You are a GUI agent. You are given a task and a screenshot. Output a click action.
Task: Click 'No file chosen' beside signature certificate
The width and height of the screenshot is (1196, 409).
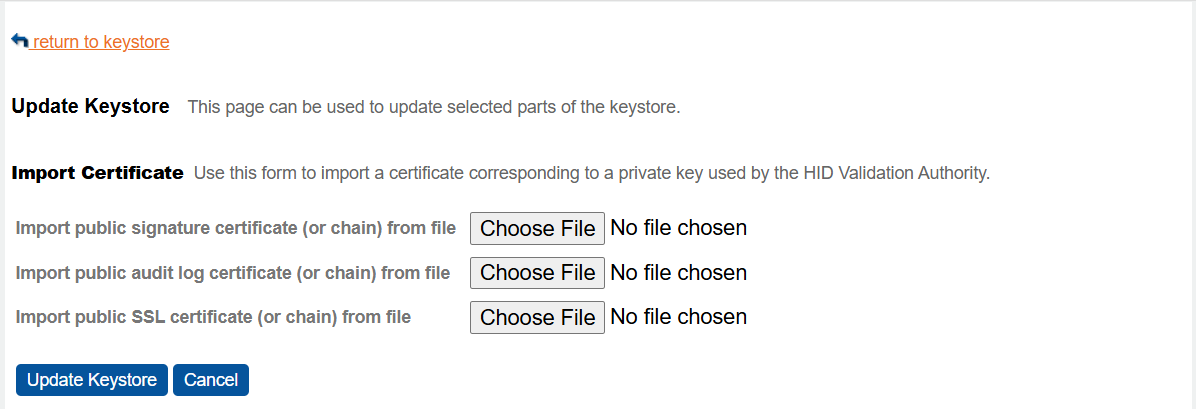678,228
